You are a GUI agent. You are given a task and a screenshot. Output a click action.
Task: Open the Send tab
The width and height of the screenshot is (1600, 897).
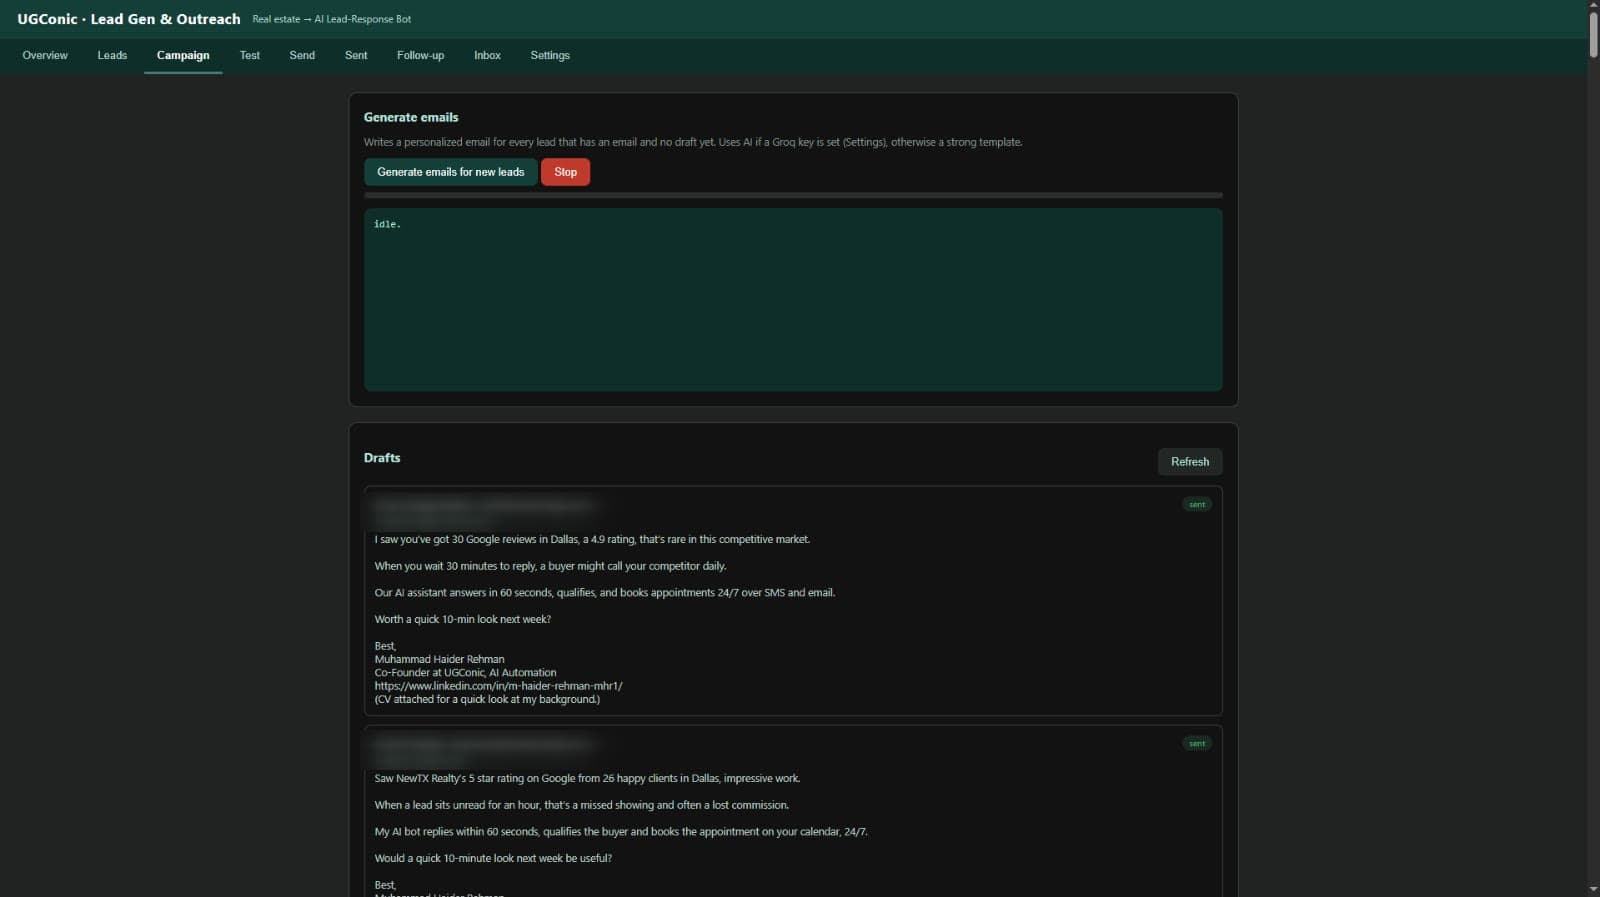click(x=302, y=55)
